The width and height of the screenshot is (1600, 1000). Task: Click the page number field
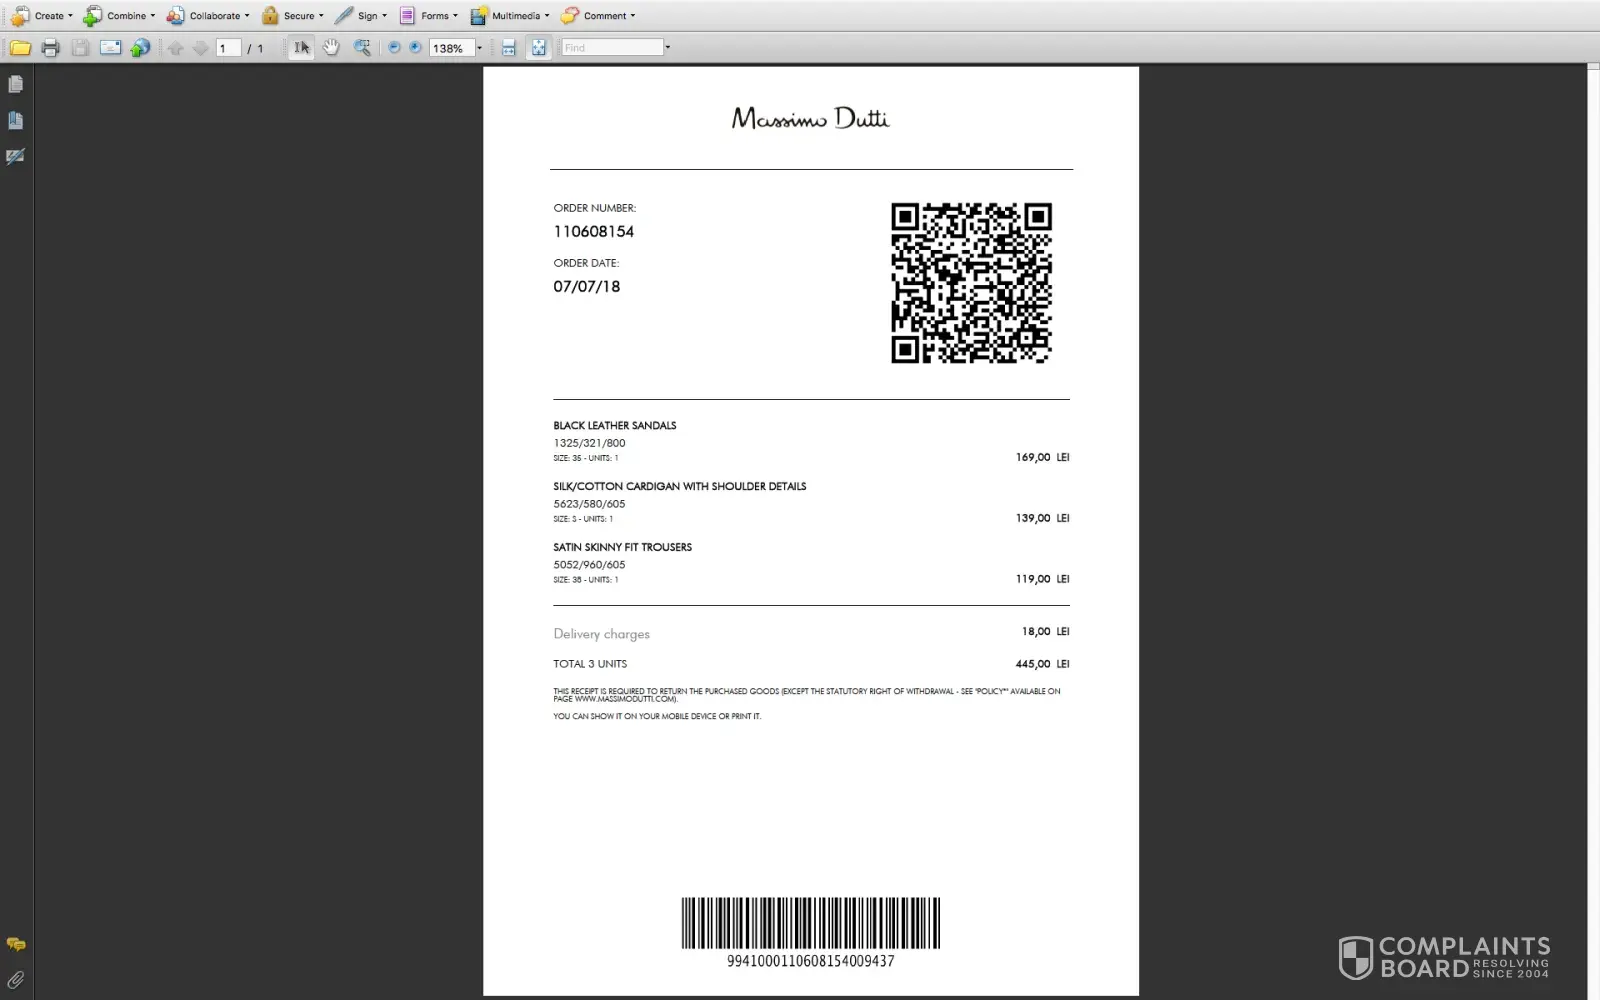(x=229, y=48)
